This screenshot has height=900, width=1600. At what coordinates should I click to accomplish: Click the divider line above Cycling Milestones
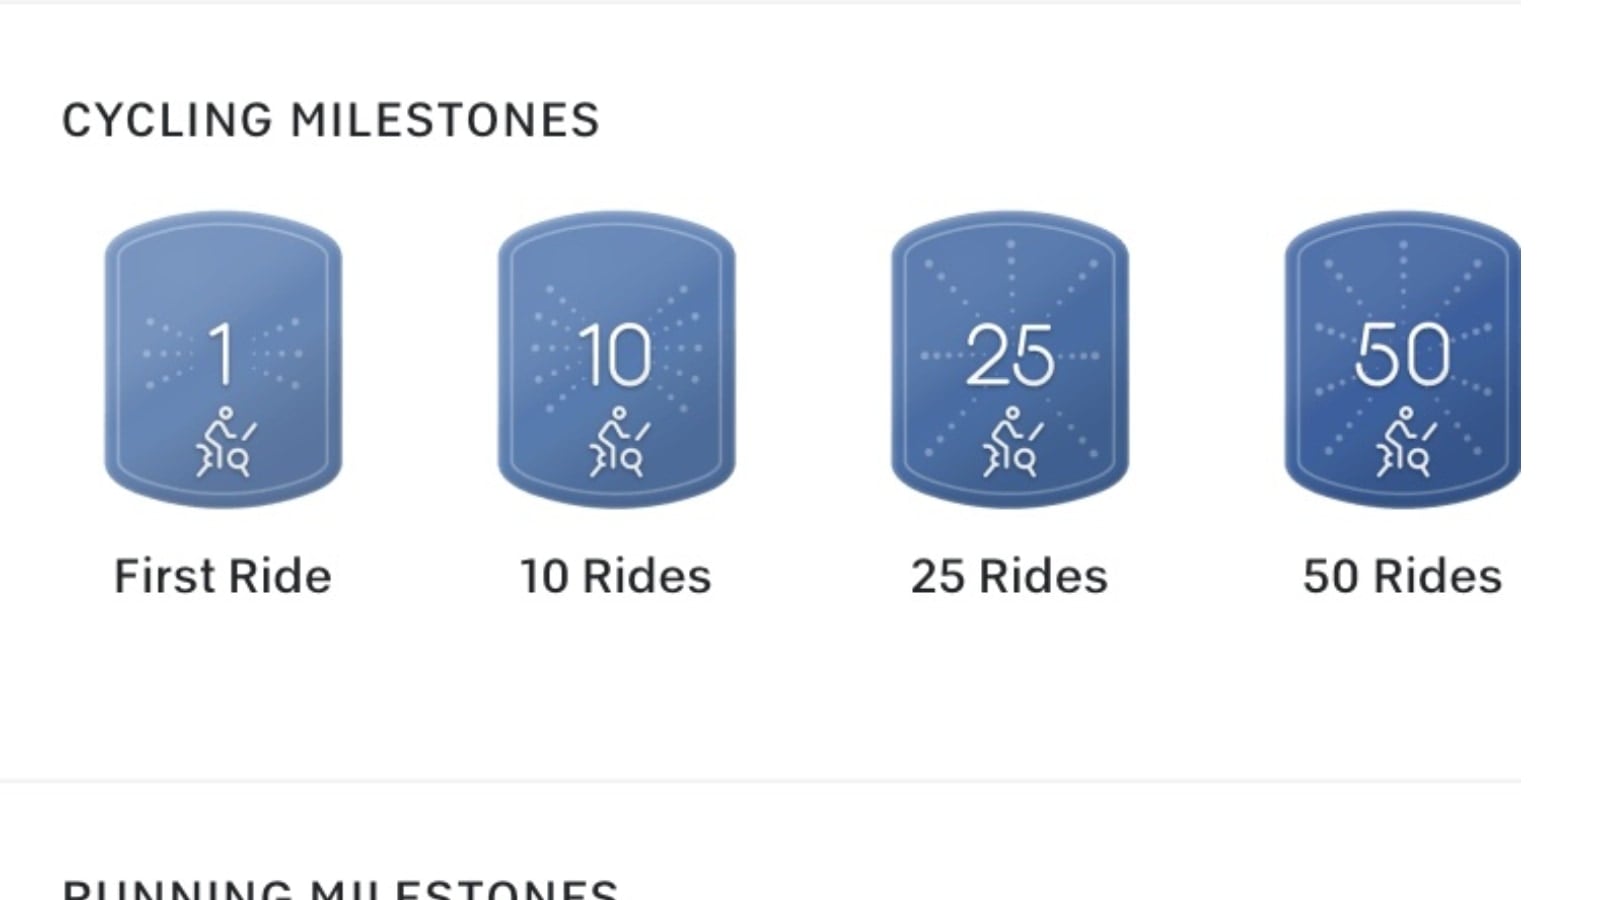[x=760, y=2]
